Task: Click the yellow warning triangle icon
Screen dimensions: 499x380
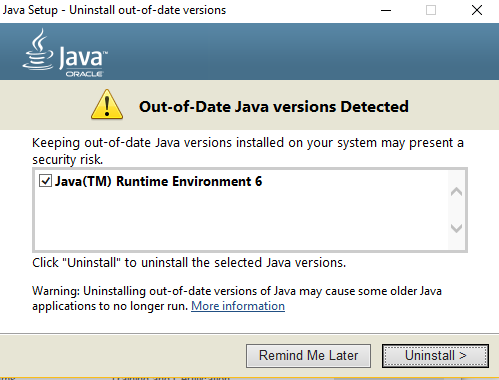Action: 107,105
